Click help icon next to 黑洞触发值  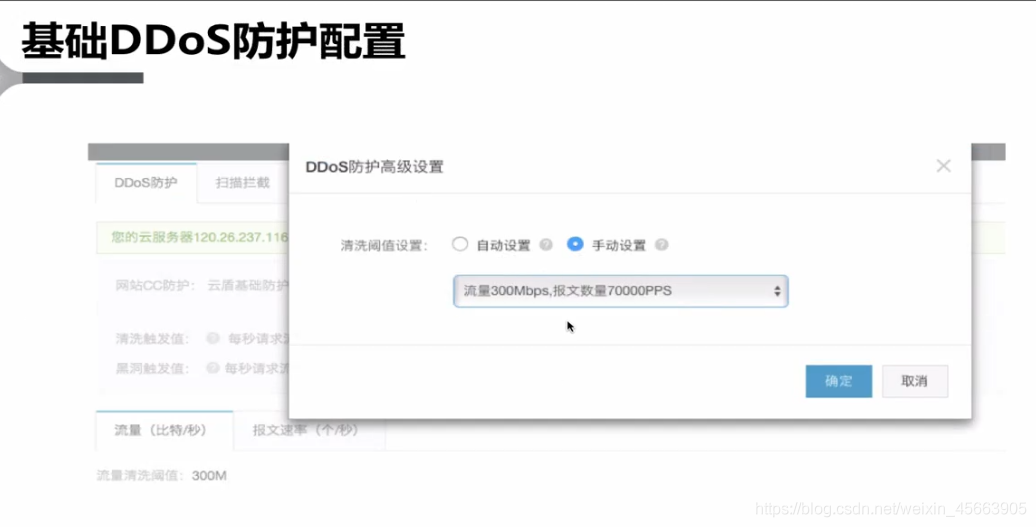point(212,368)
